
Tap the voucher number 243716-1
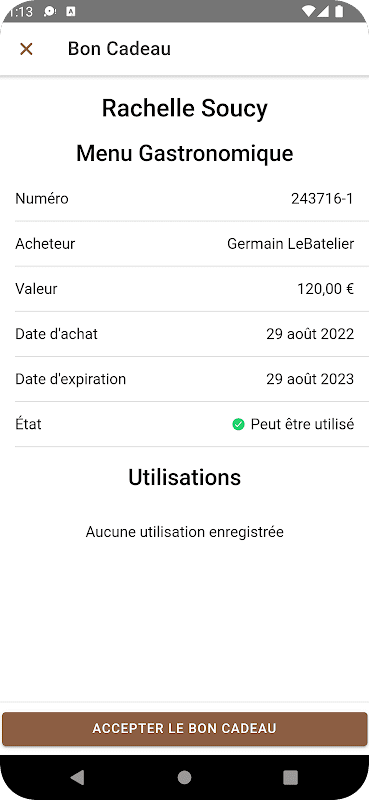[323, 198]
